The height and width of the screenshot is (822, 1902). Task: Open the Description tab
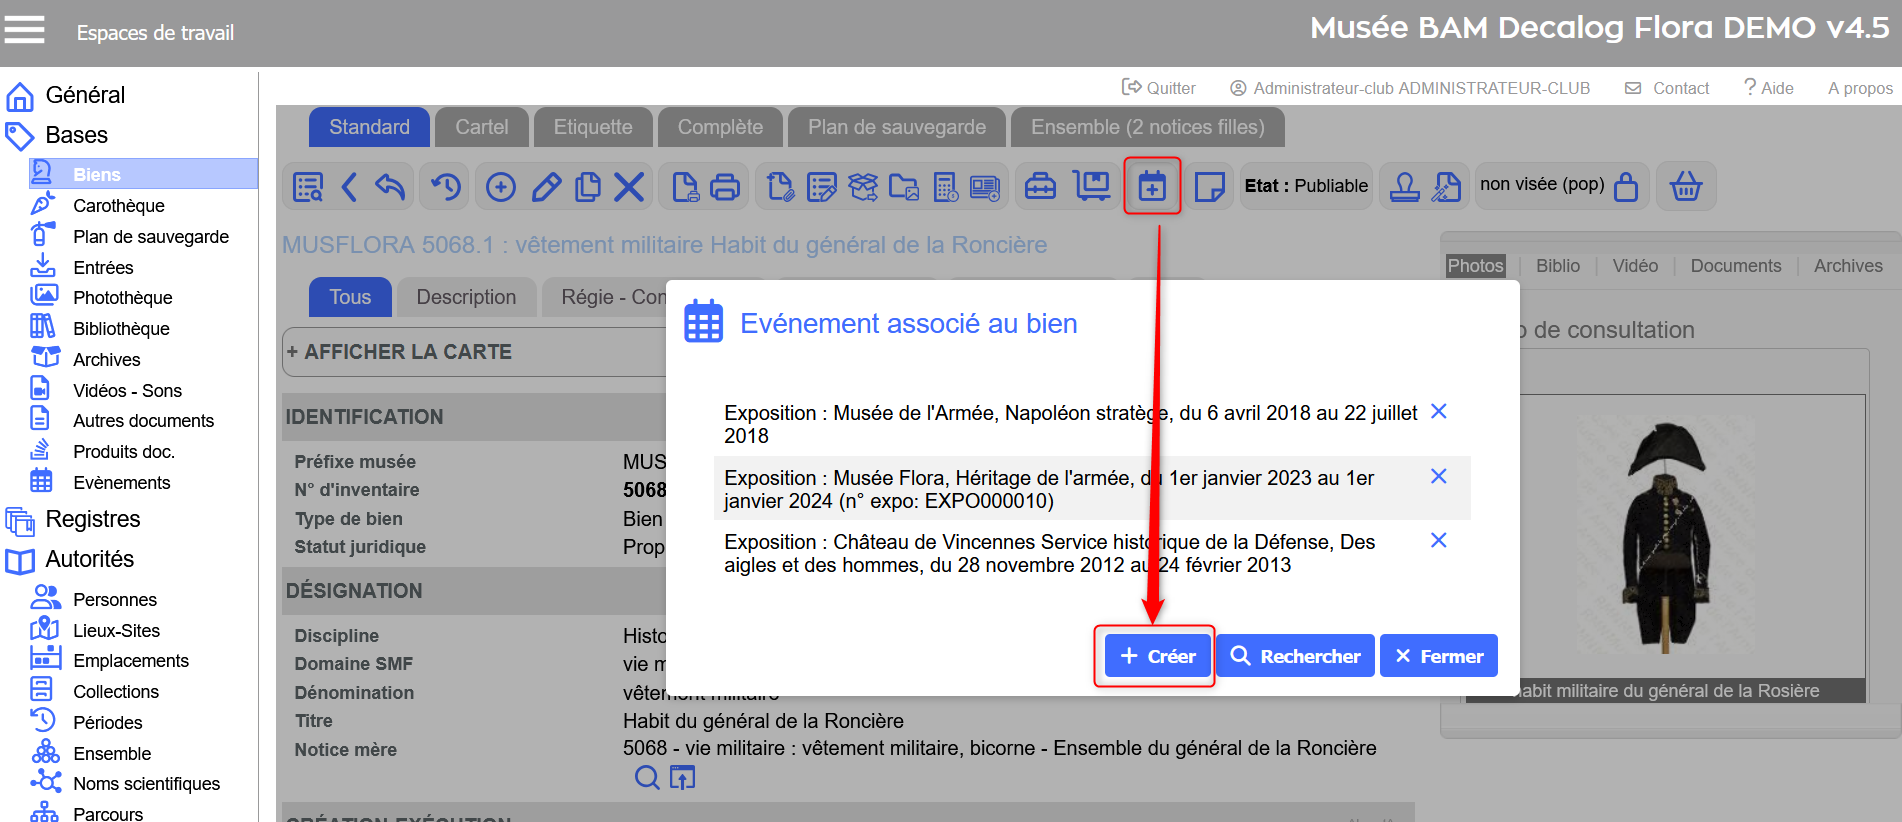[466, 297]
